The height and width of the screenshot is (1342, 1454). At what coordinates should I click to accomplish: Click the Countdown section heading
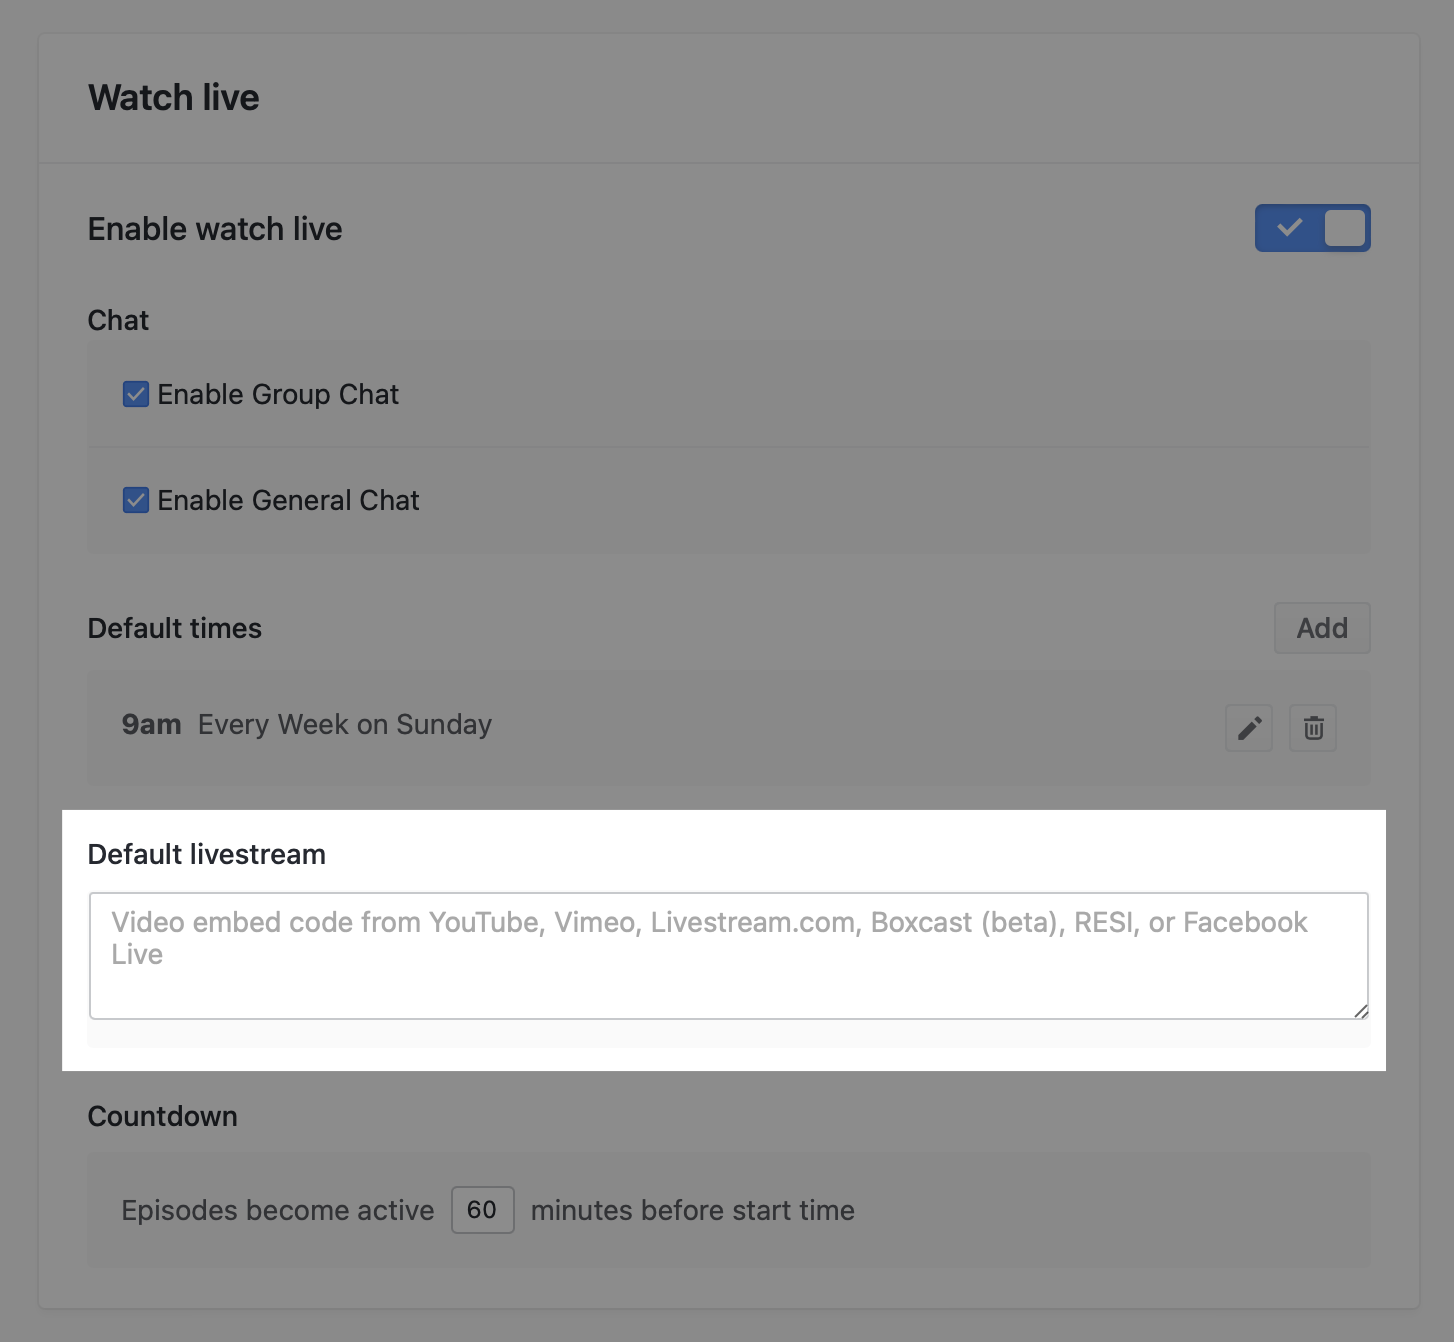point(163,1116)
